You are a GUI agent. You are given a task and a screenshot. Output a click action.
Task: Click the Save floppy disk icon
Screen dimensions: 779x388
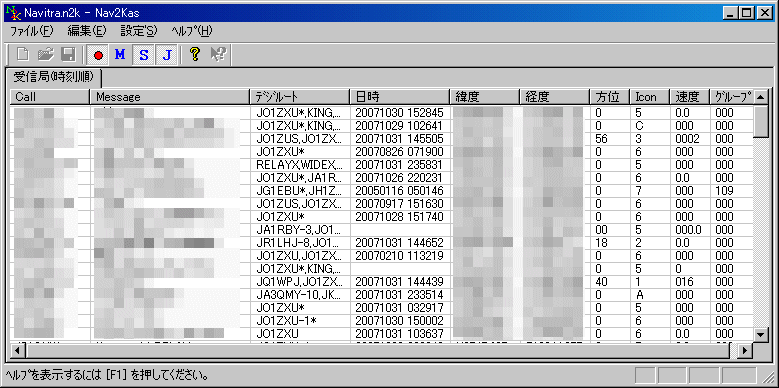(x=68, y=55)
